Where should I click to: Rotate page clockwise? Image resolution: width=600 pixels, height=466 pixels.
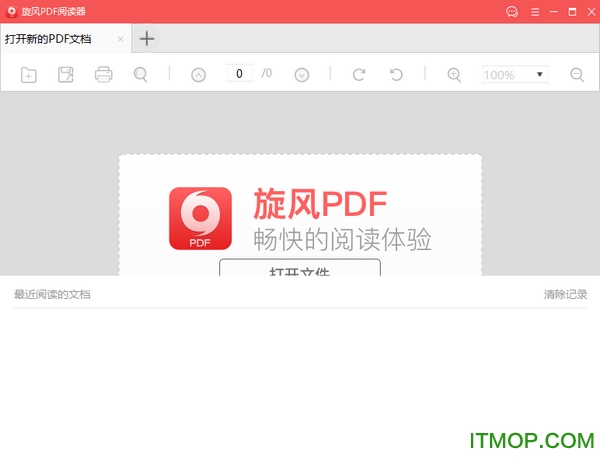(x=359, y=75)
